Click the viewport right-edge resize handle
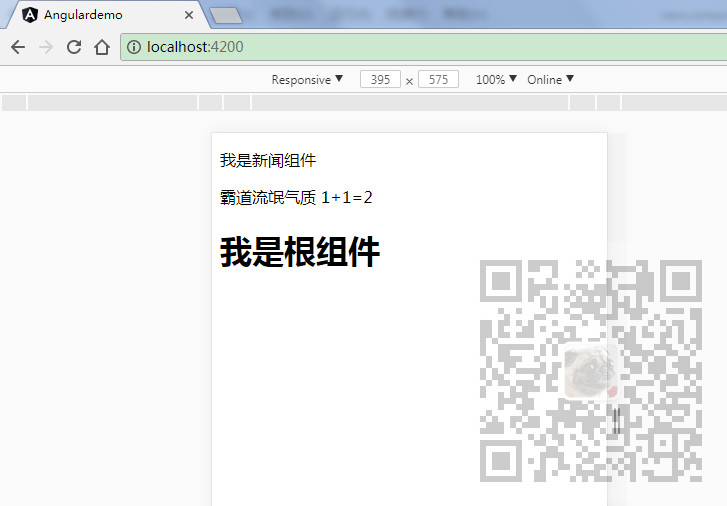 [617, 421]
